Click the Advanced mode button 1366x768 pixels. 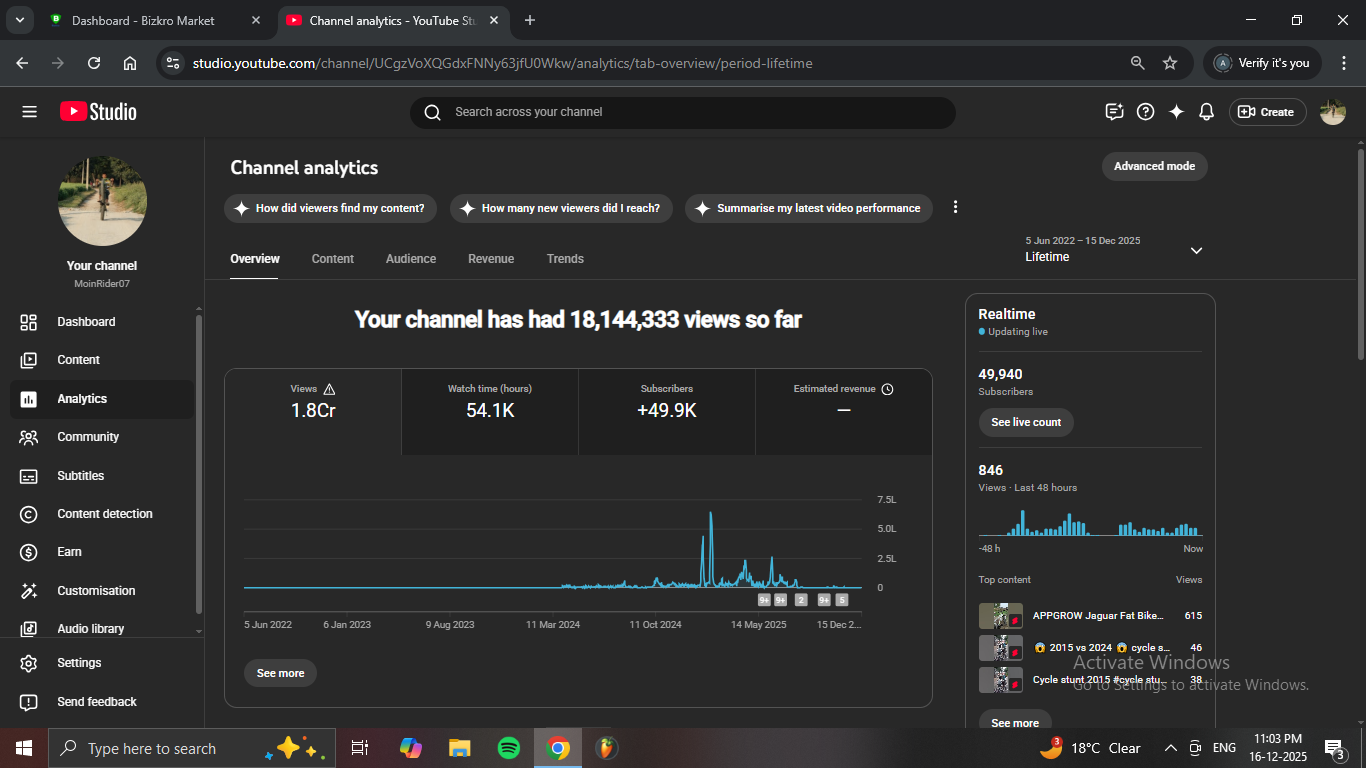point(1154,166)
